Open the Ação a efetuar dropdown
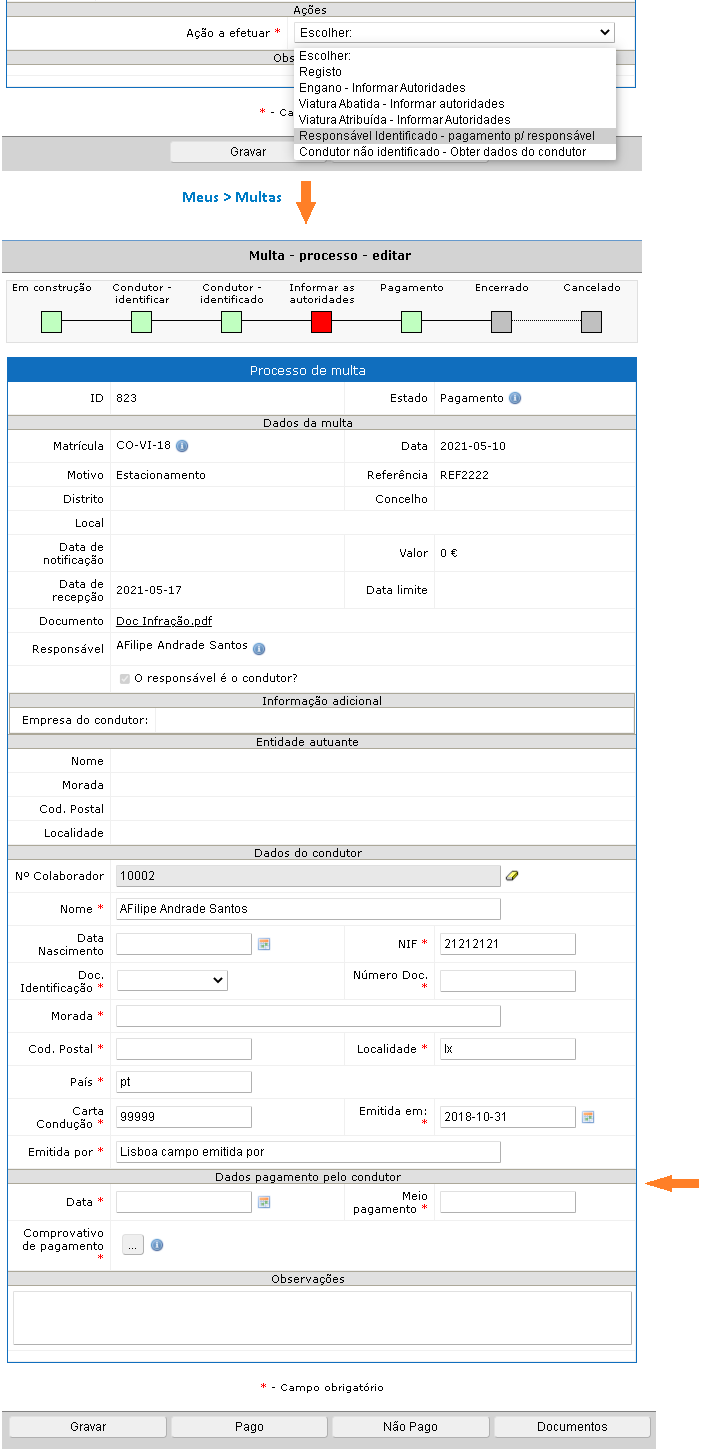The height and width of the screenshot is (1449, 703). (x=454, y=33)
